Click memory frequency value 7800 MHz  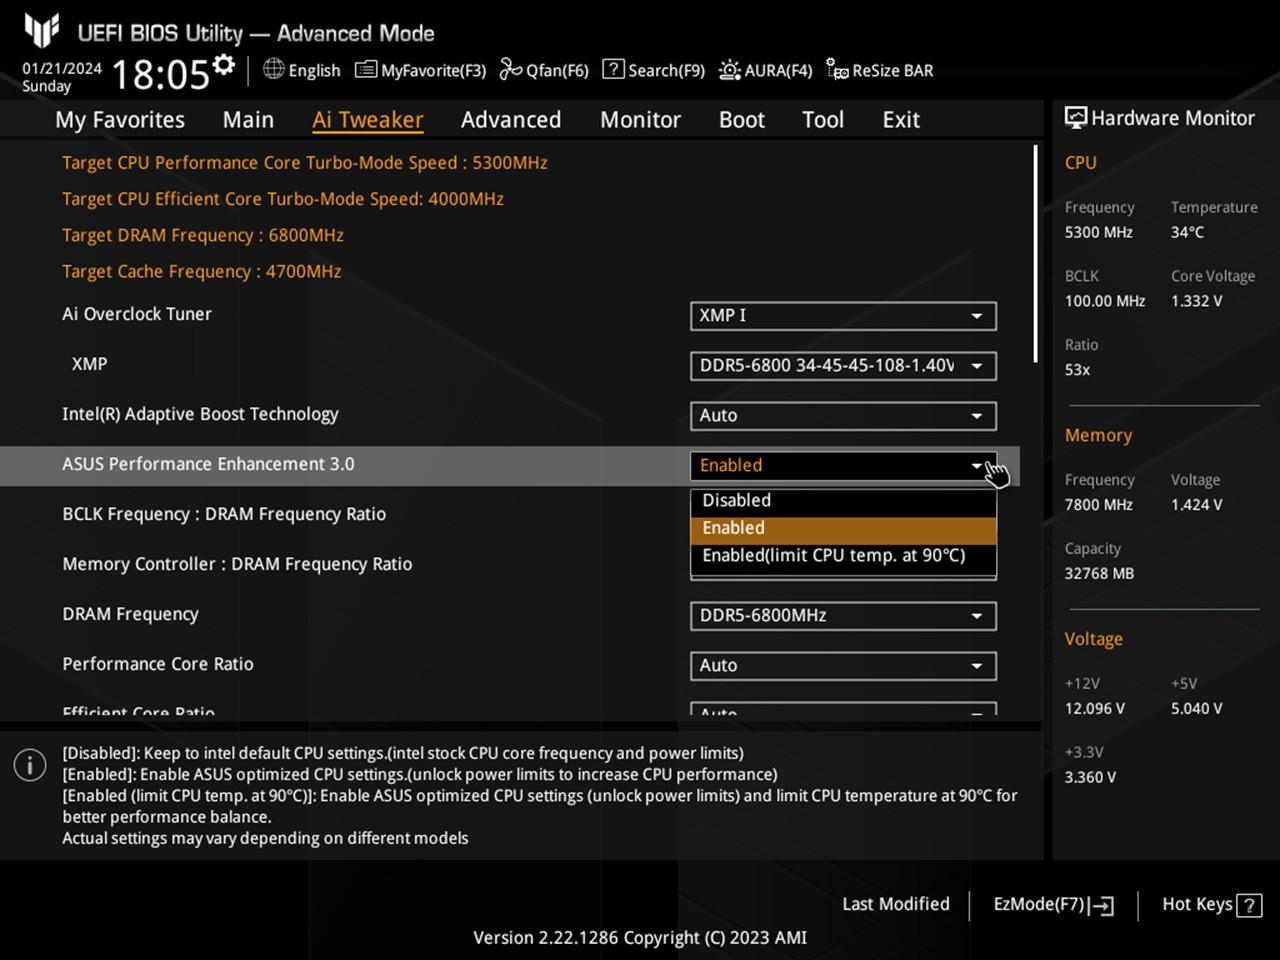pos(1099,505)
